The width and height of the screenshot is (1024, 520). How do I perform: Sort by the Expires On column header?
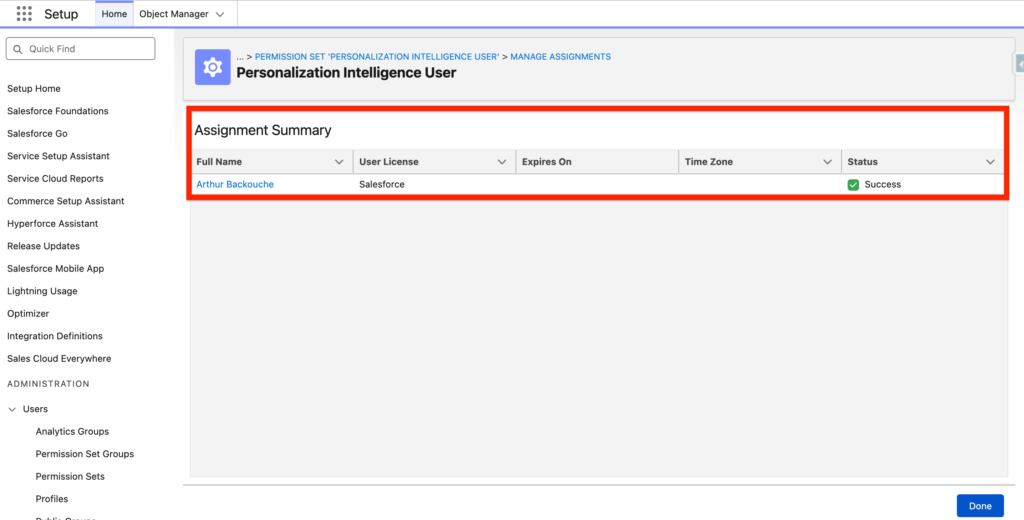[547, 162]
